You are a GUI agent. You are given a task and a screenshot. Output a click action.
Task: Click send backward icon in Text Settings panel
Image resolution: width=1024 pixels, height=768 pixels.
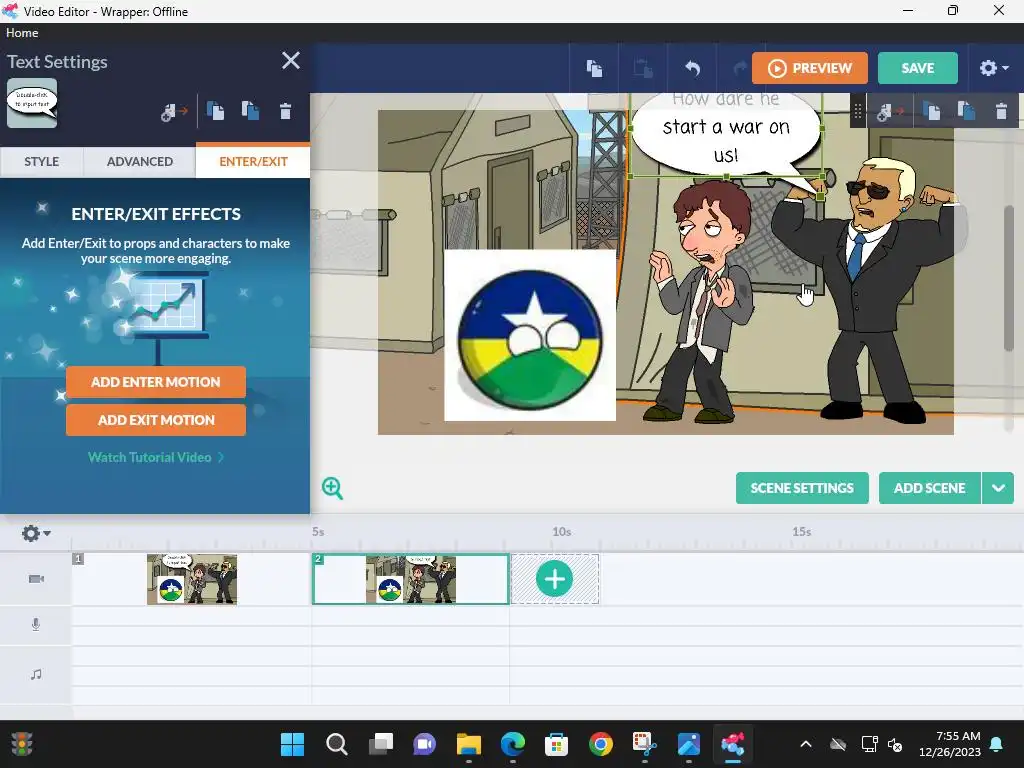pos(250,111)
